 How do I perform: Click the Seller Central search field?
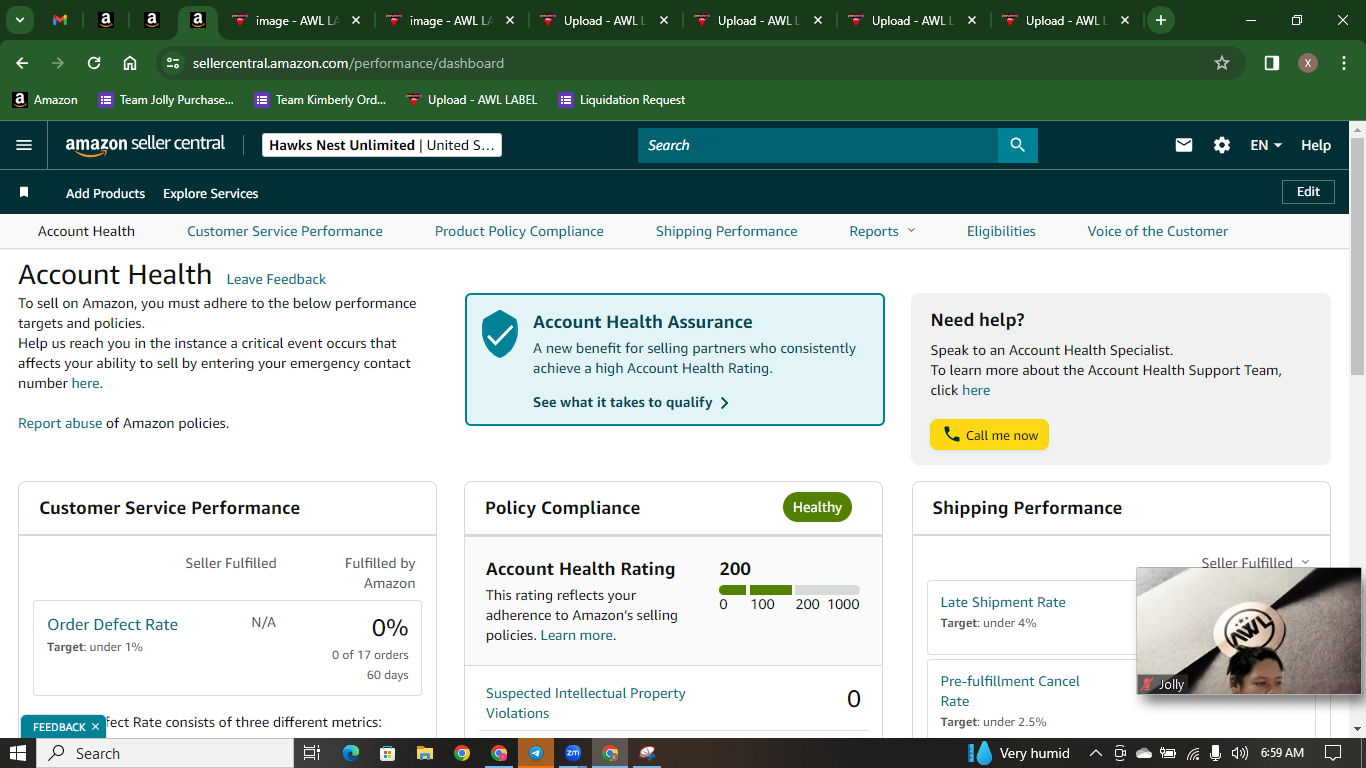coord(818,145)
